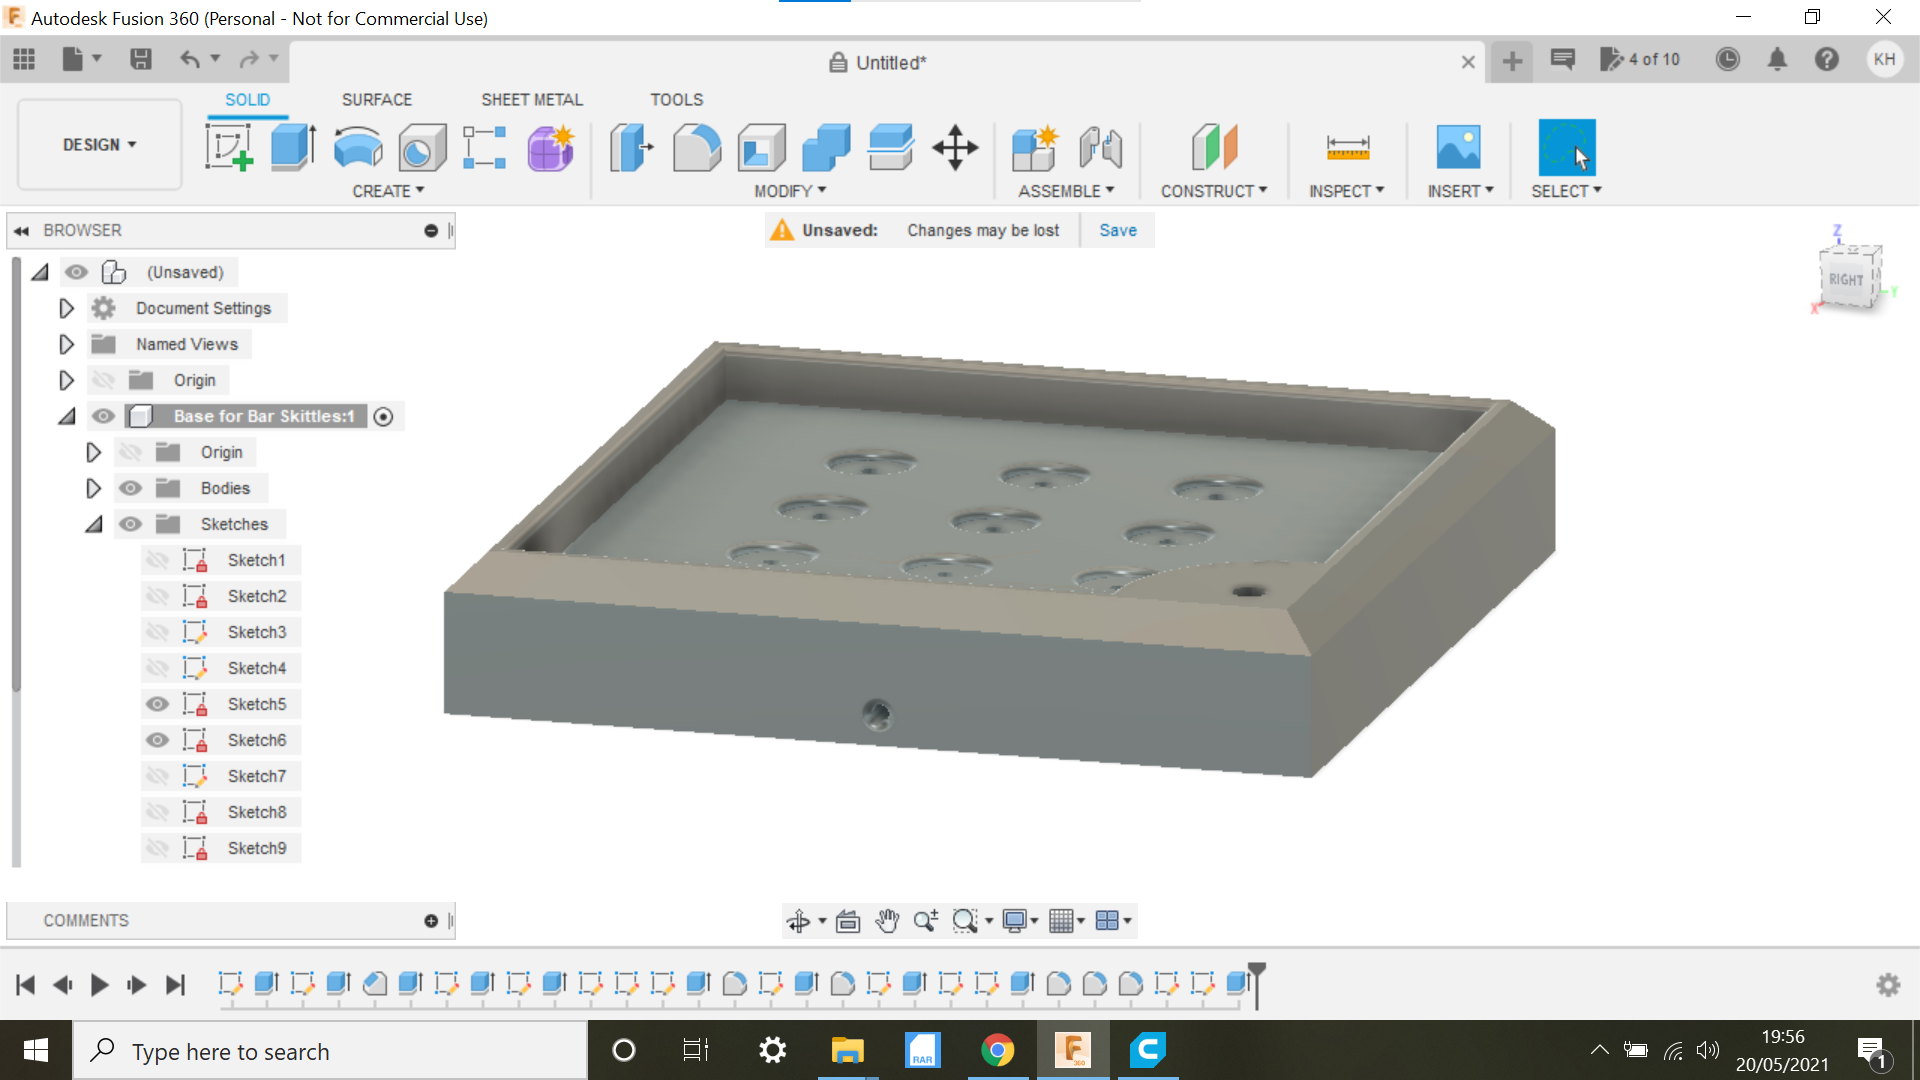Toggle visibility of Sketch6 layer
Viewport: 1920px width, 1080px height.
point(157,738)
